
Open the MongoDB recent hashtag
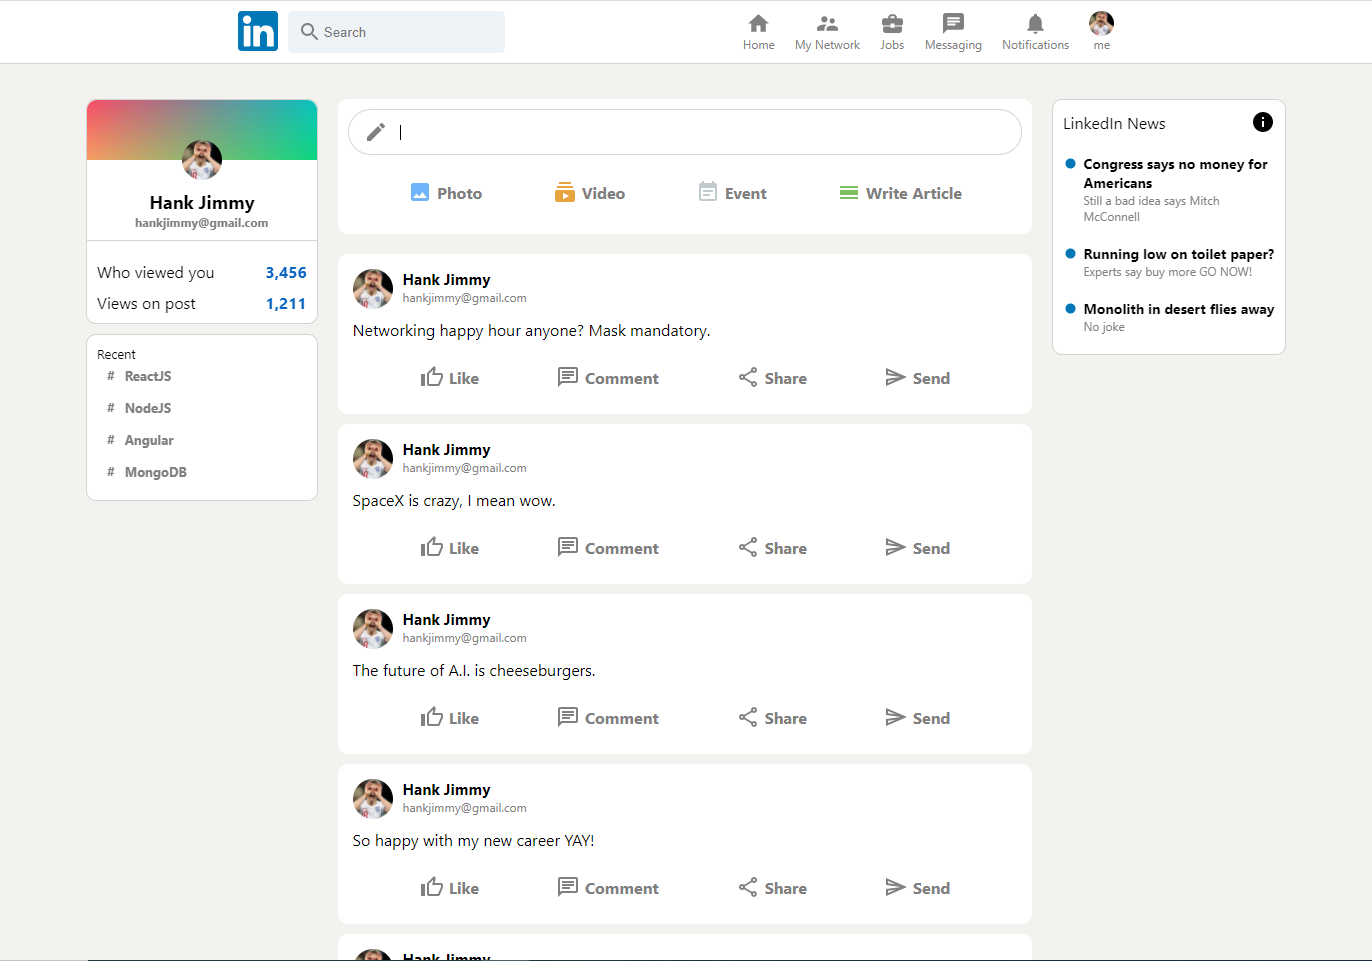[147, 472]
